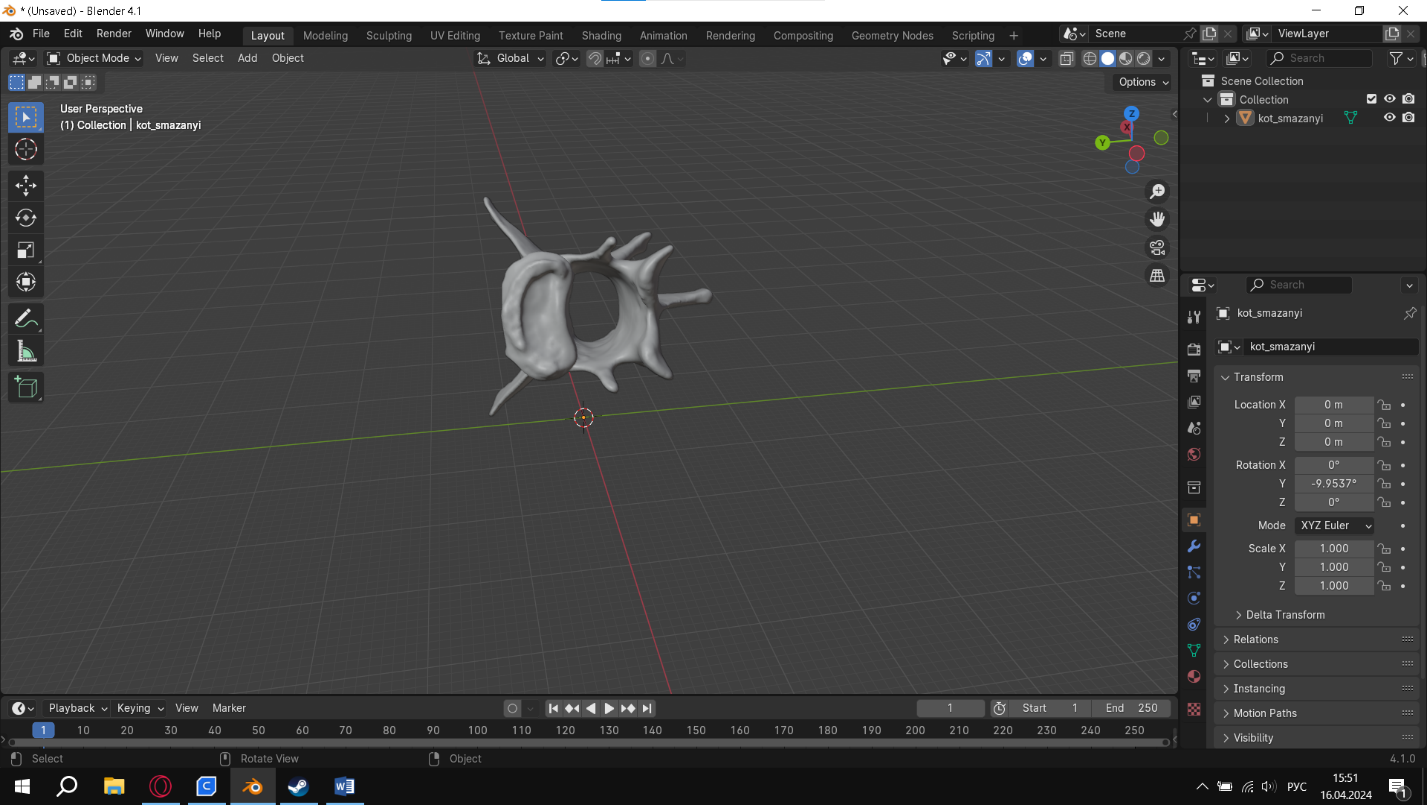
Task: Open the Modifiers wrench tab in Properties
Action: pos(1193,546)
